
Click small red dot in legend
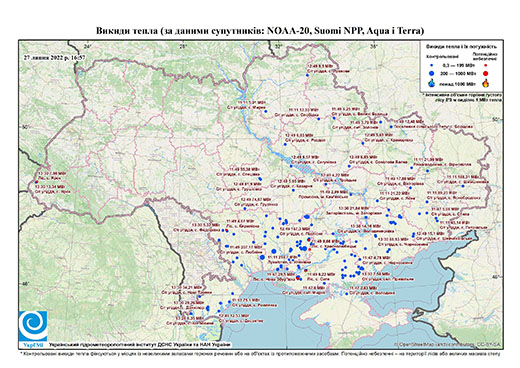coord(486,65)
